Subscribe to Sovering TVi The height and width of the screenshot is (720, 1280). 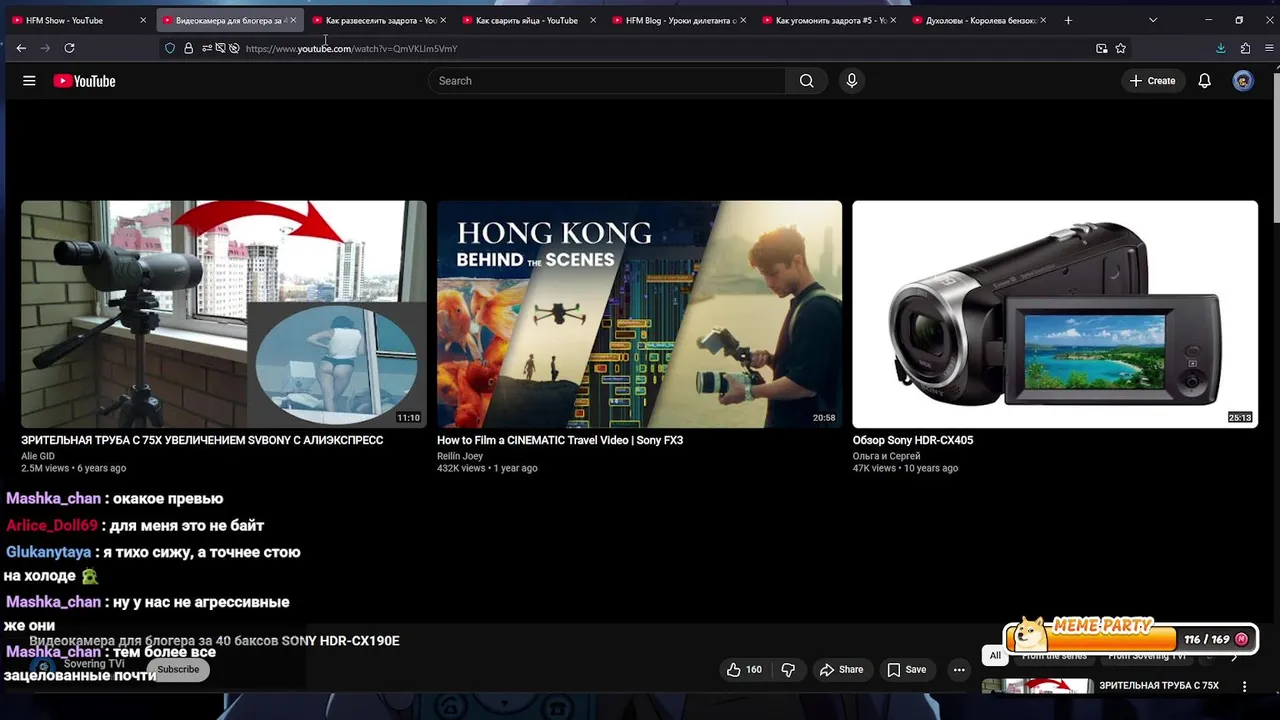tap(178, 670)
